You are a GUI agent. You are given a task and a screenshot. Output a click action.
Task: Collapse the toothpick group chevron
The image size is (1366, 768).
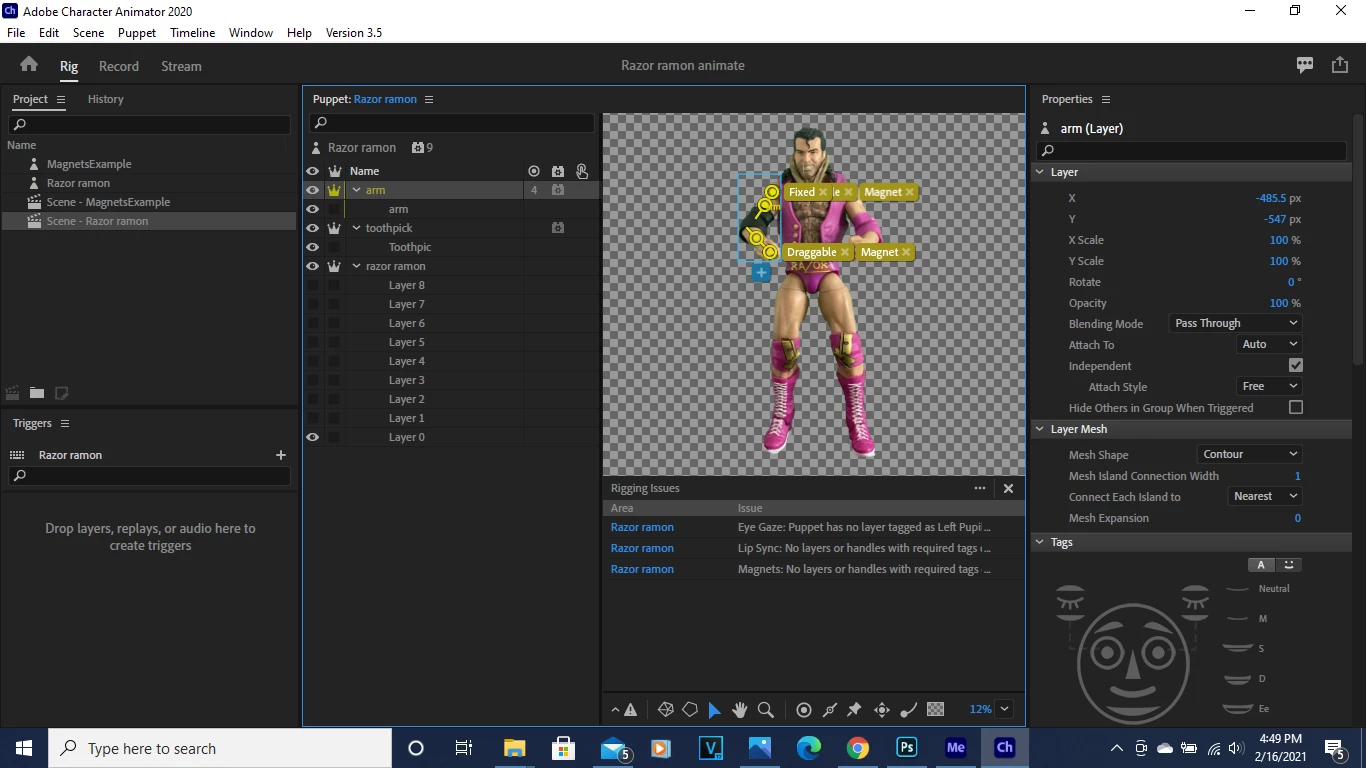[356, 228]
